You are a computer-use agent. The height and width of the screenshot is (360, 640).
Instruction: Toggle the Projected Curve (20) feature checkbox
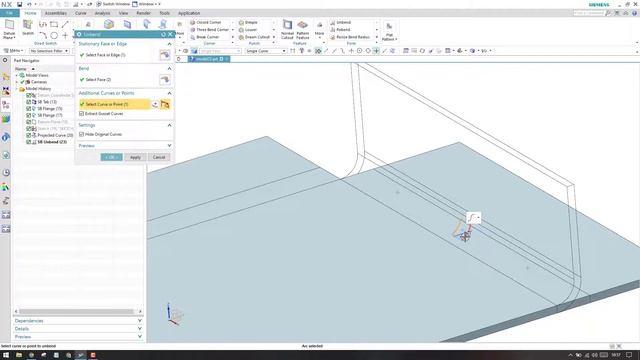[29, 135]
